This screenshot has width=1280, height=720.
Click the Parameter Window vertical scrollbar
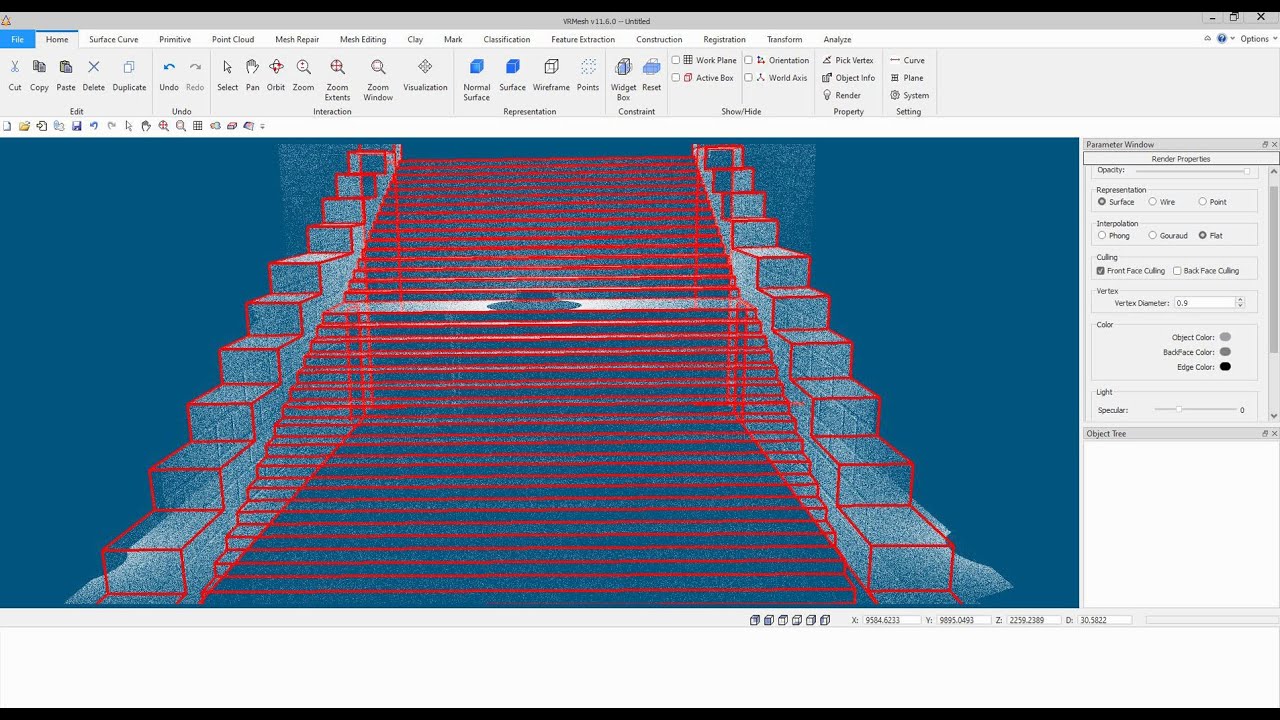pos(1274,293)
